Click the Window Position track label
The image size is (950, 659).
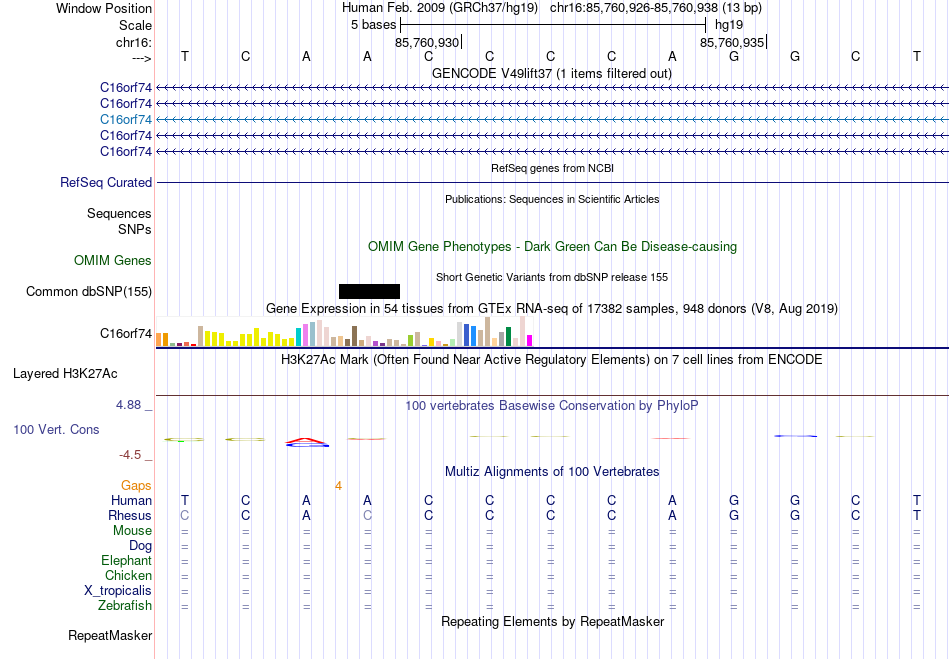coord(104,8)
